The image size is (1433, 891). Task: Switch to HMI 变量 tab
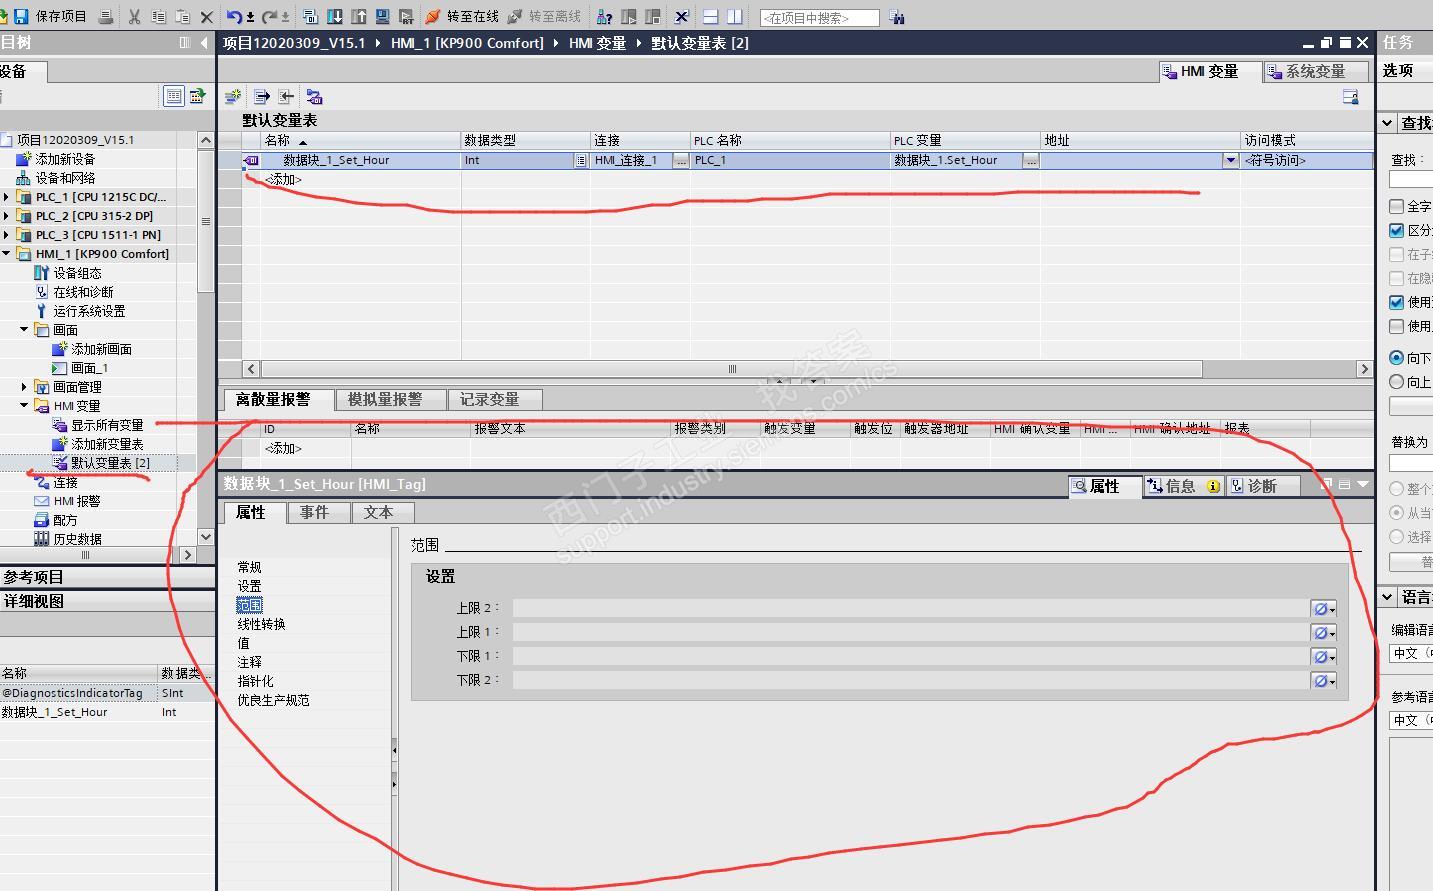(x=1209, y=71)
